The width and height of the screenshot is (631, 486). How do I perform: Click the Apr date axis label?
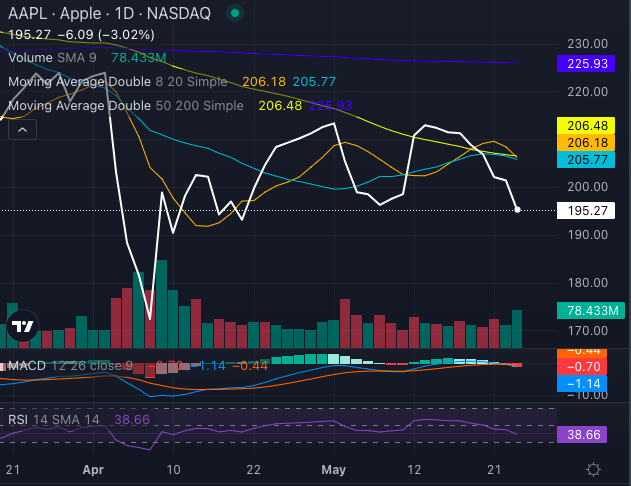click(x=93, y=470)
